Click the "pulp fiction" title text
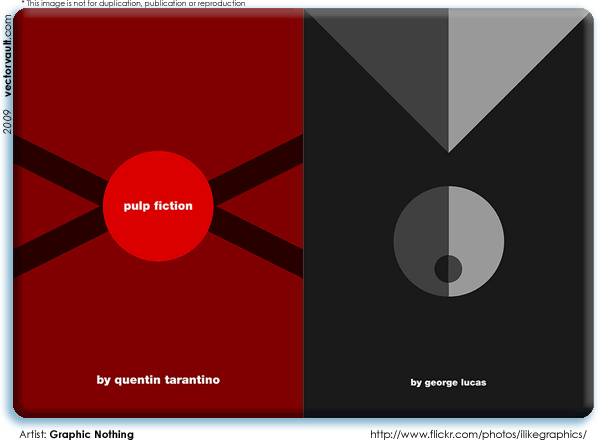This screenshot has height=440, width=600. click(x=157, y=206)
